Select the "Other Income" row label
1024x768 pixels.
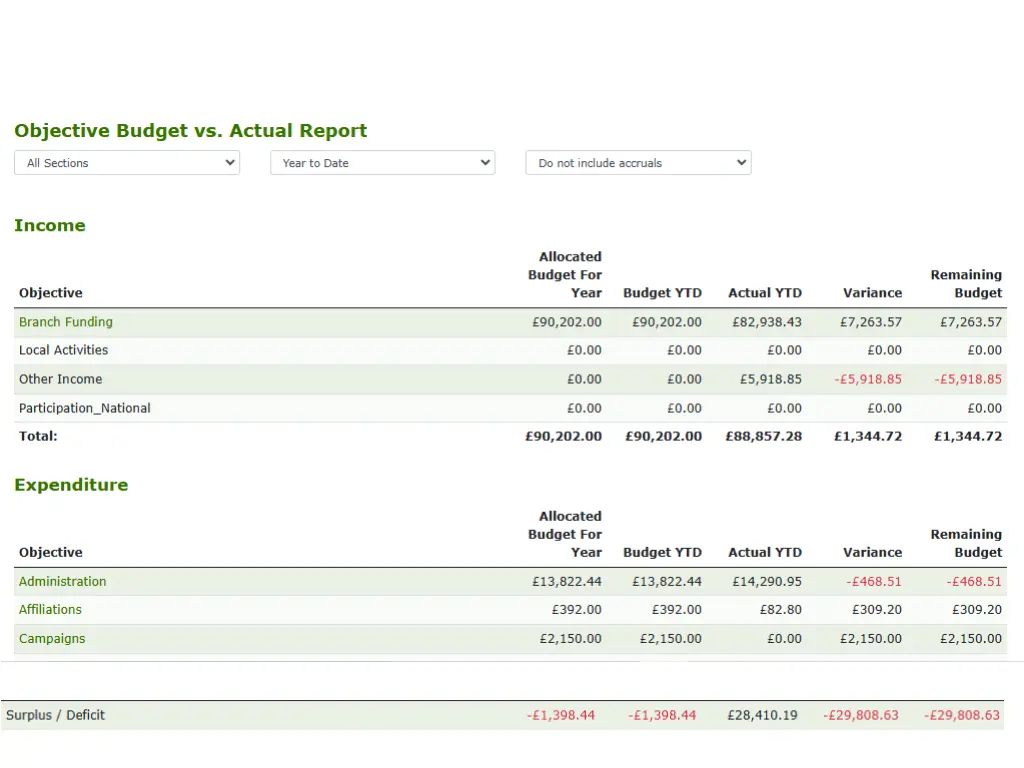pyautogui.click(x=61, y=379)
